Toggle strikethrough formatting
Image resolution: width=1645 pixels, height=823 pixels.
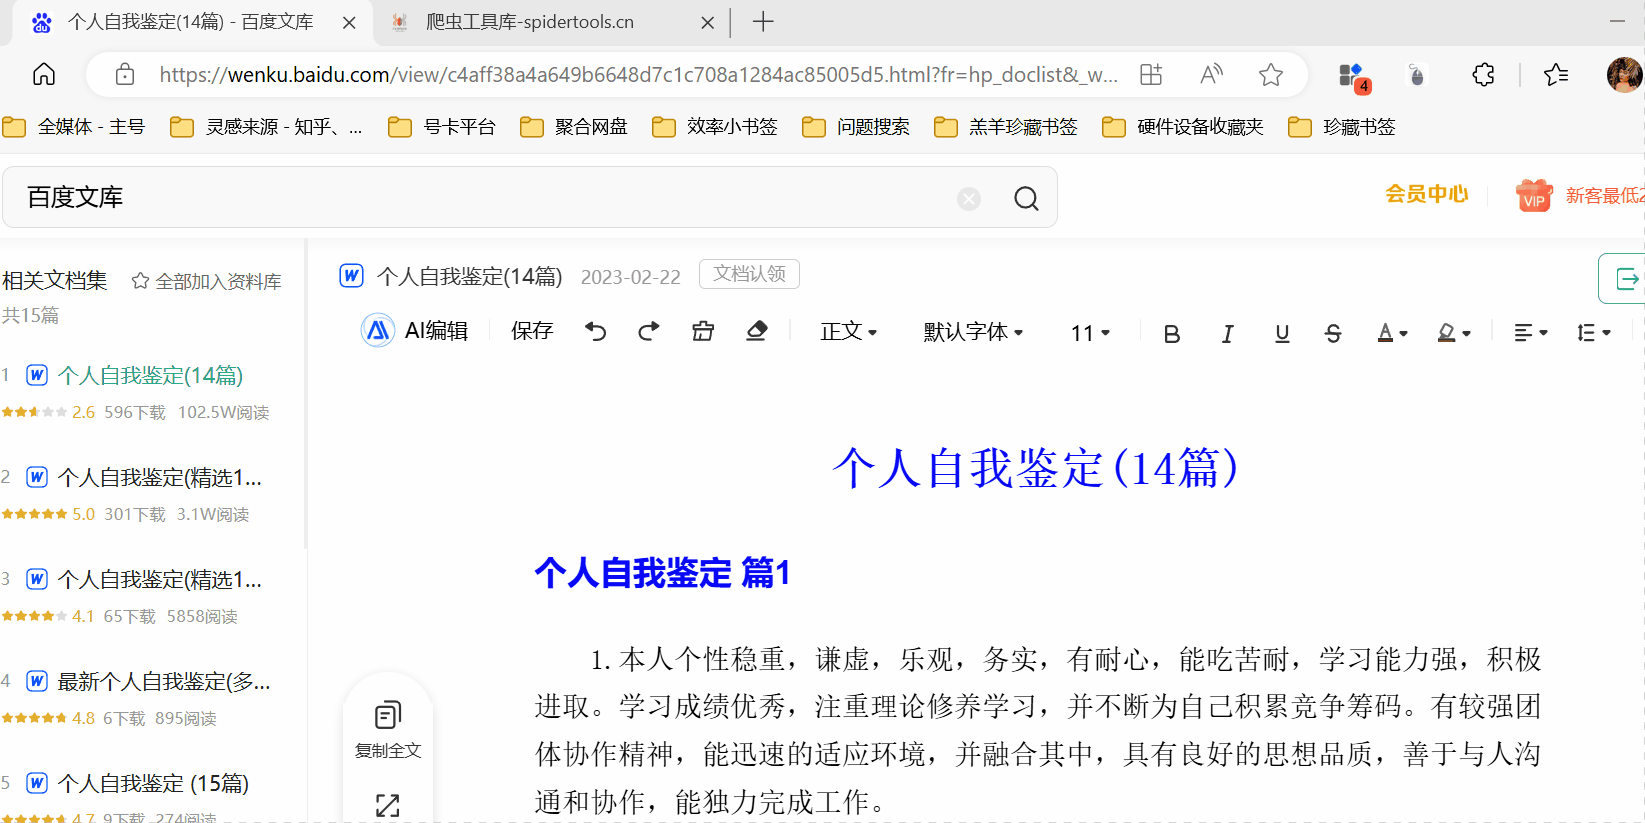[1333, 334]
